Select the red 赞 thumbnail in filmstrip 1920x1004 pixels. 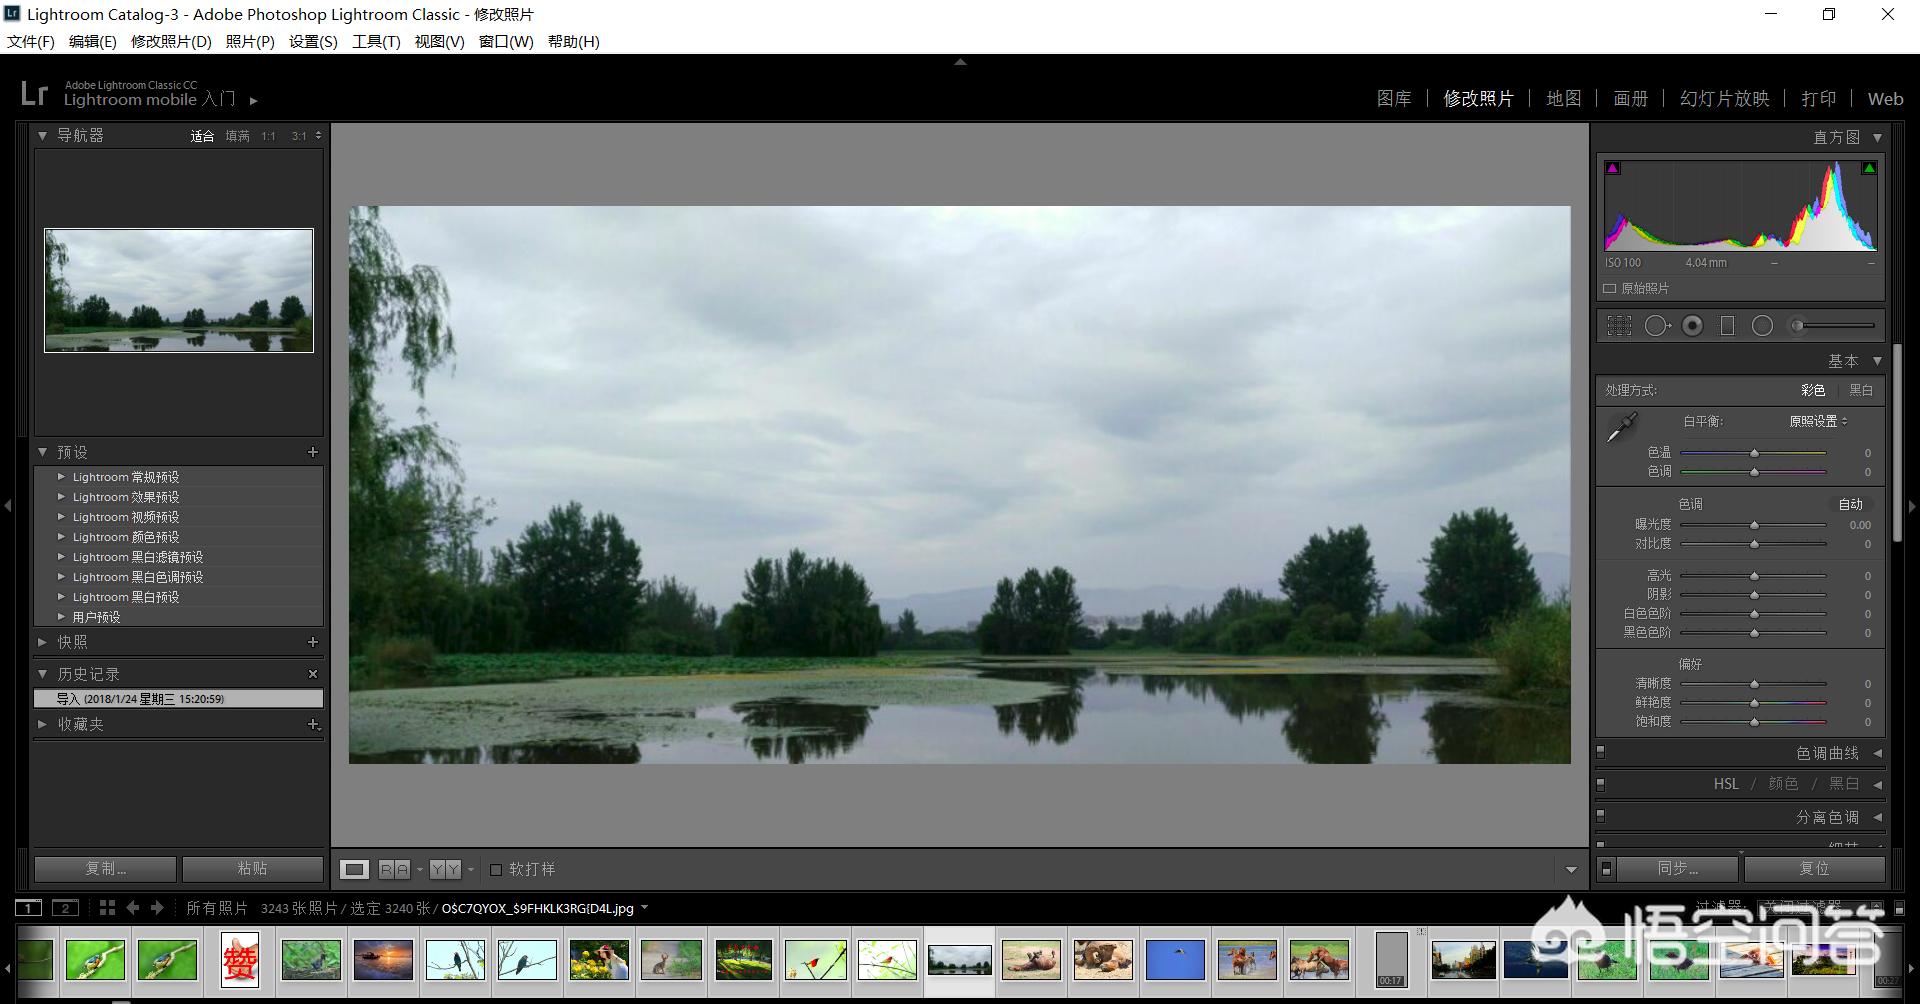(x=240, y=960)
